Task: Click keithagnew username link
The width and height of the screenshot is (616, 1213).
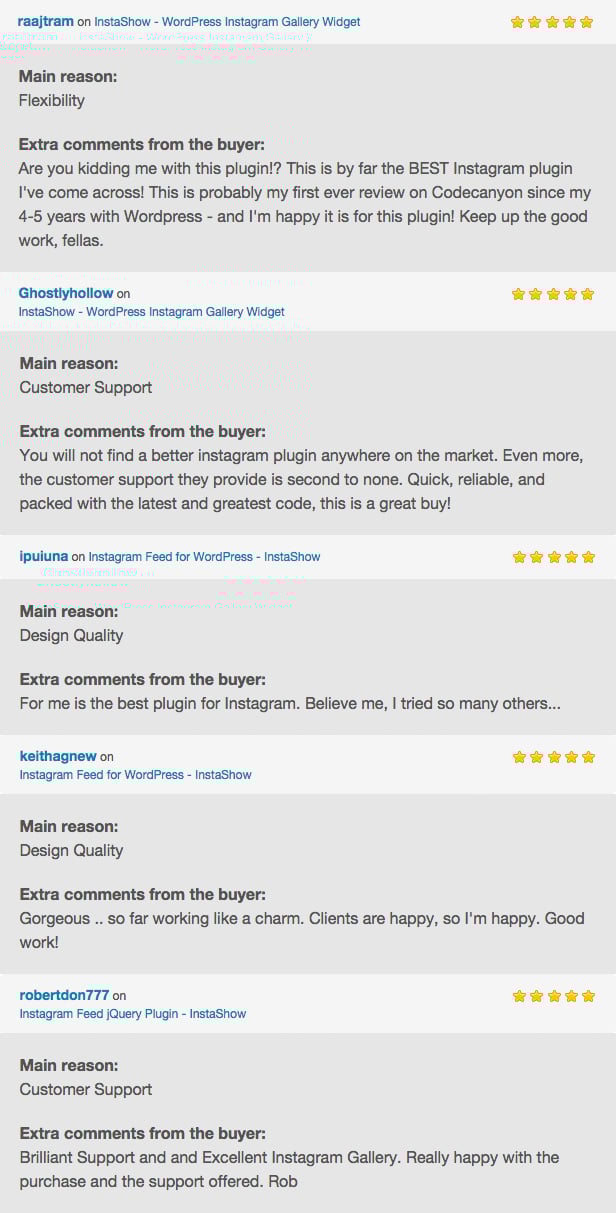Action: pos(58,756)
